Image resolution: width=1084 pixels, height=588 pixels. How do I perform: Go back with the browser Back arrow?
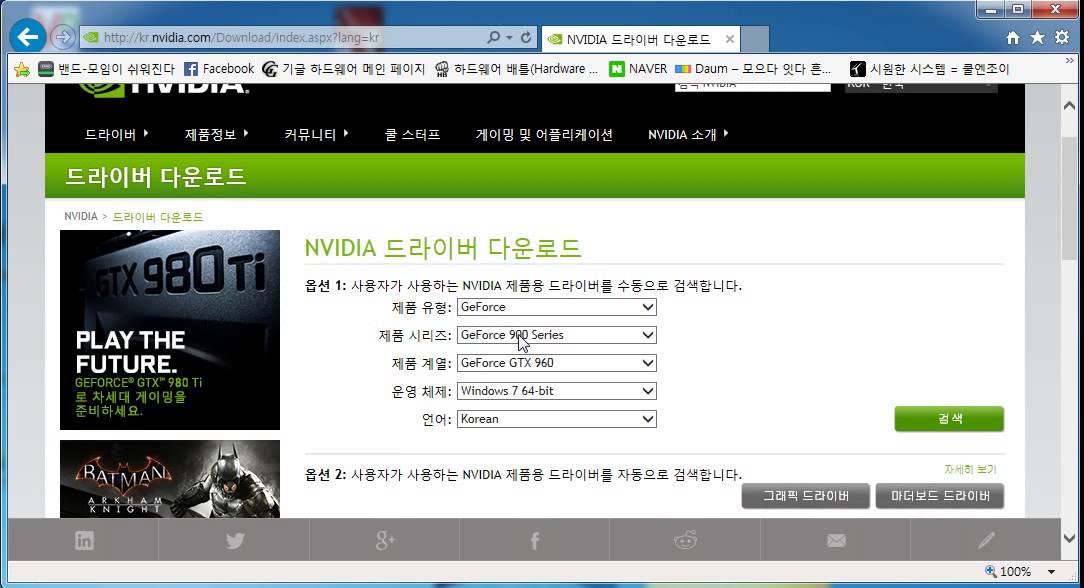(28, 36)
